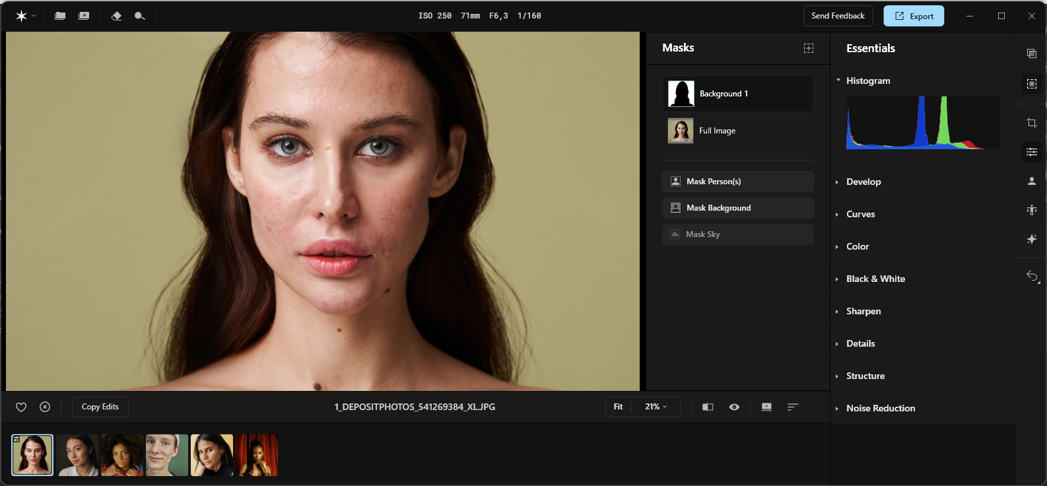This screenshot has height=486, width=1047.
Task: Click the ISO 250 exposure info text
Action: (435, 16)
